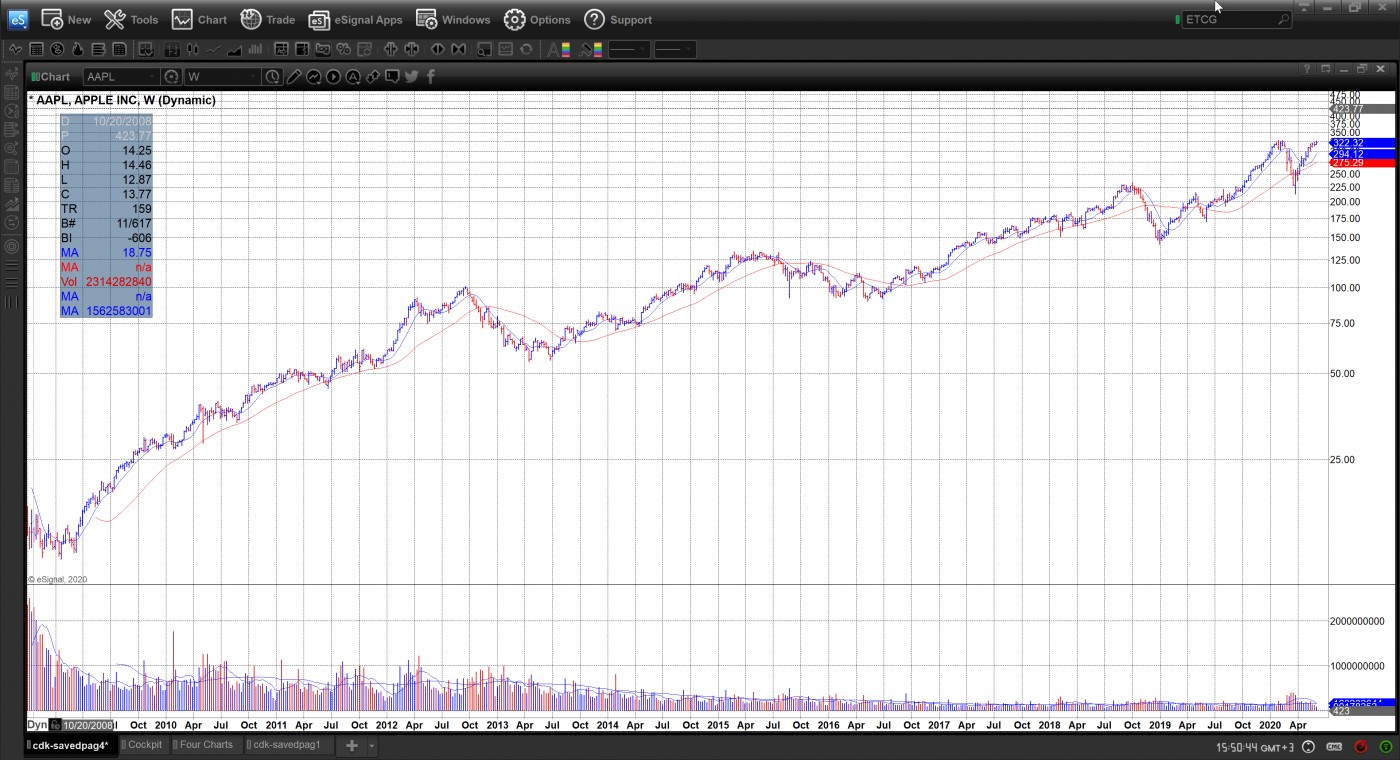Click the 10/20/2008 date field
Screen dimensions: 1400x760
[88, 725]
